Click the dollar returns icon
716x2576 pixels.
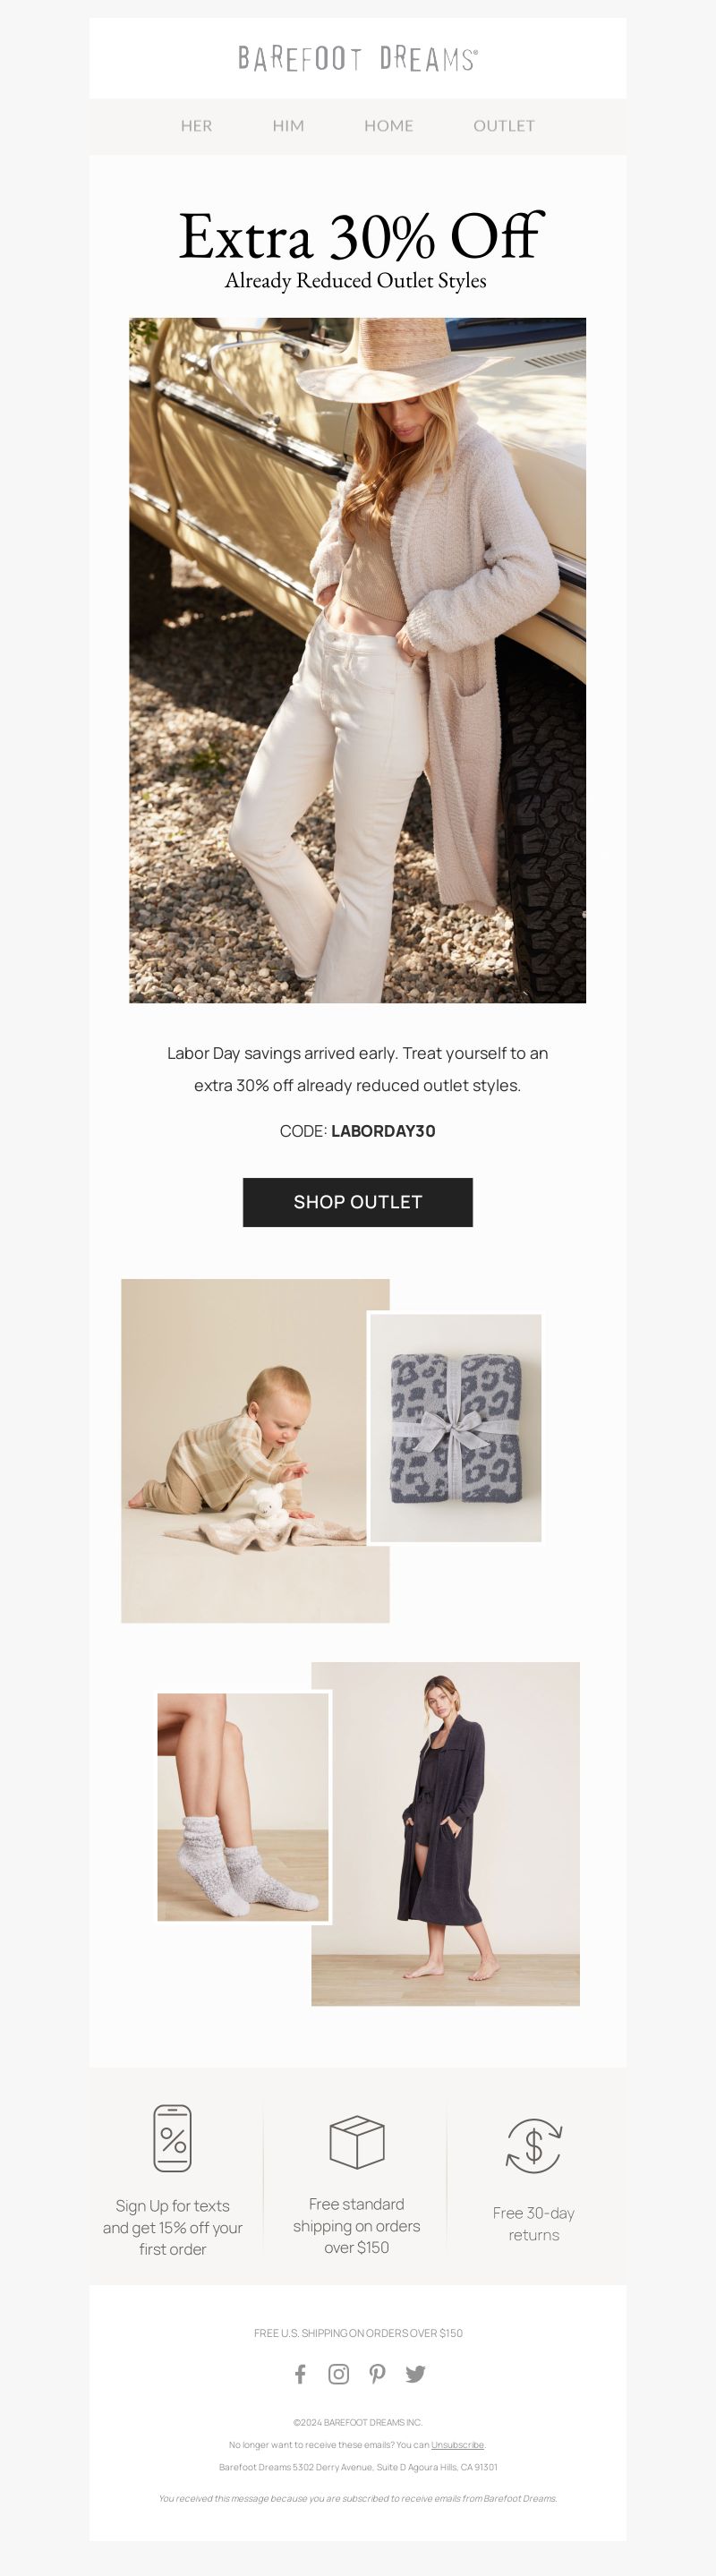click(534, 2145)
